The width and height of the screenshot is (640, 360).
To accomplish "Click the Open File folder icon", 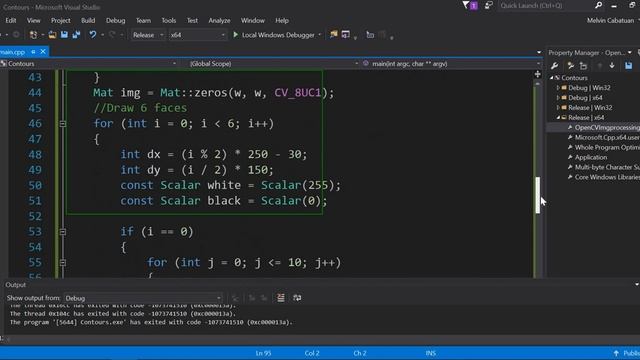I will pos(52,35).
